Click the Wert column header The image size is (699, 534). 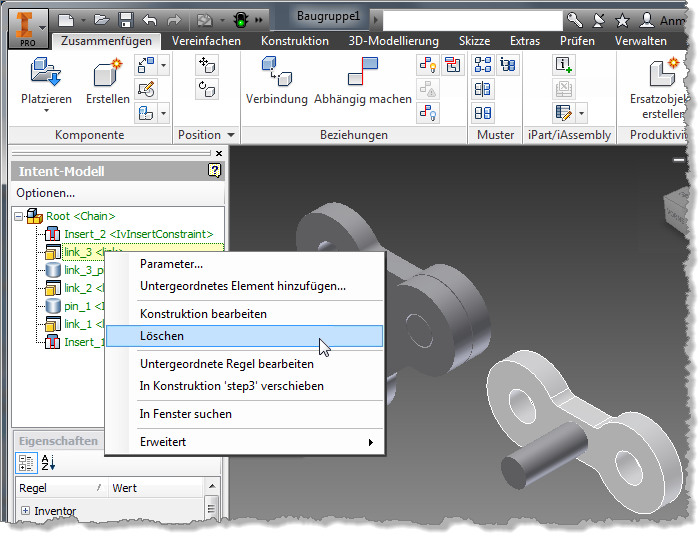coord(156,488)
